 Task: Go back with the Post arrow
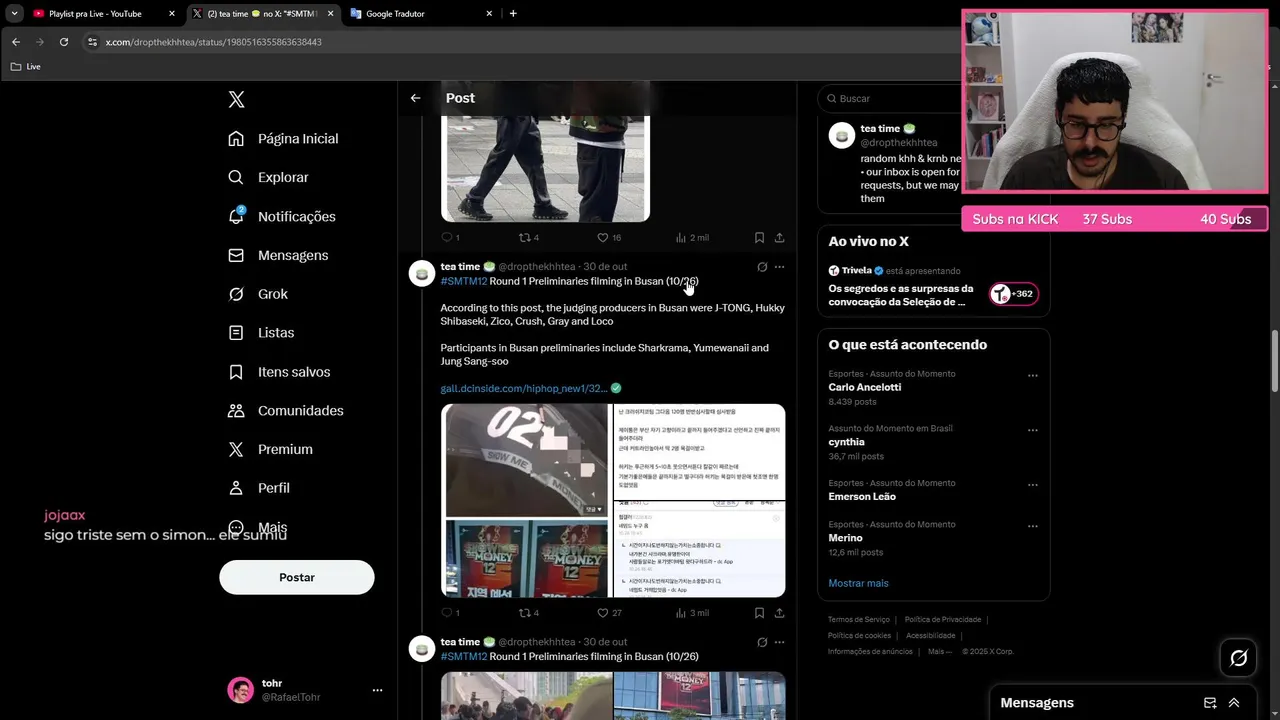click(415, 98)
